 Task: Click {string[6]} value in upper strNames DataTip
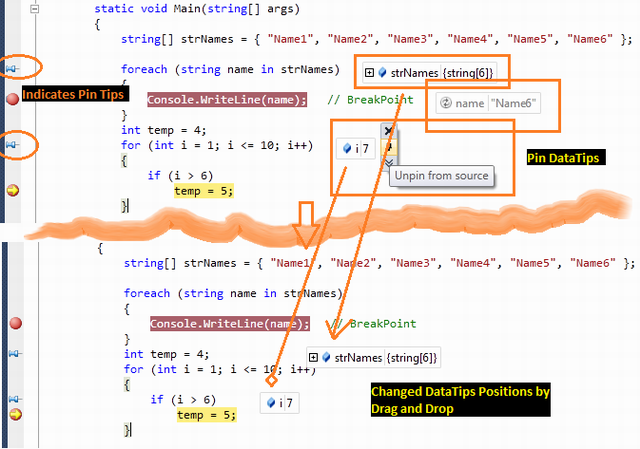[468, 73]
